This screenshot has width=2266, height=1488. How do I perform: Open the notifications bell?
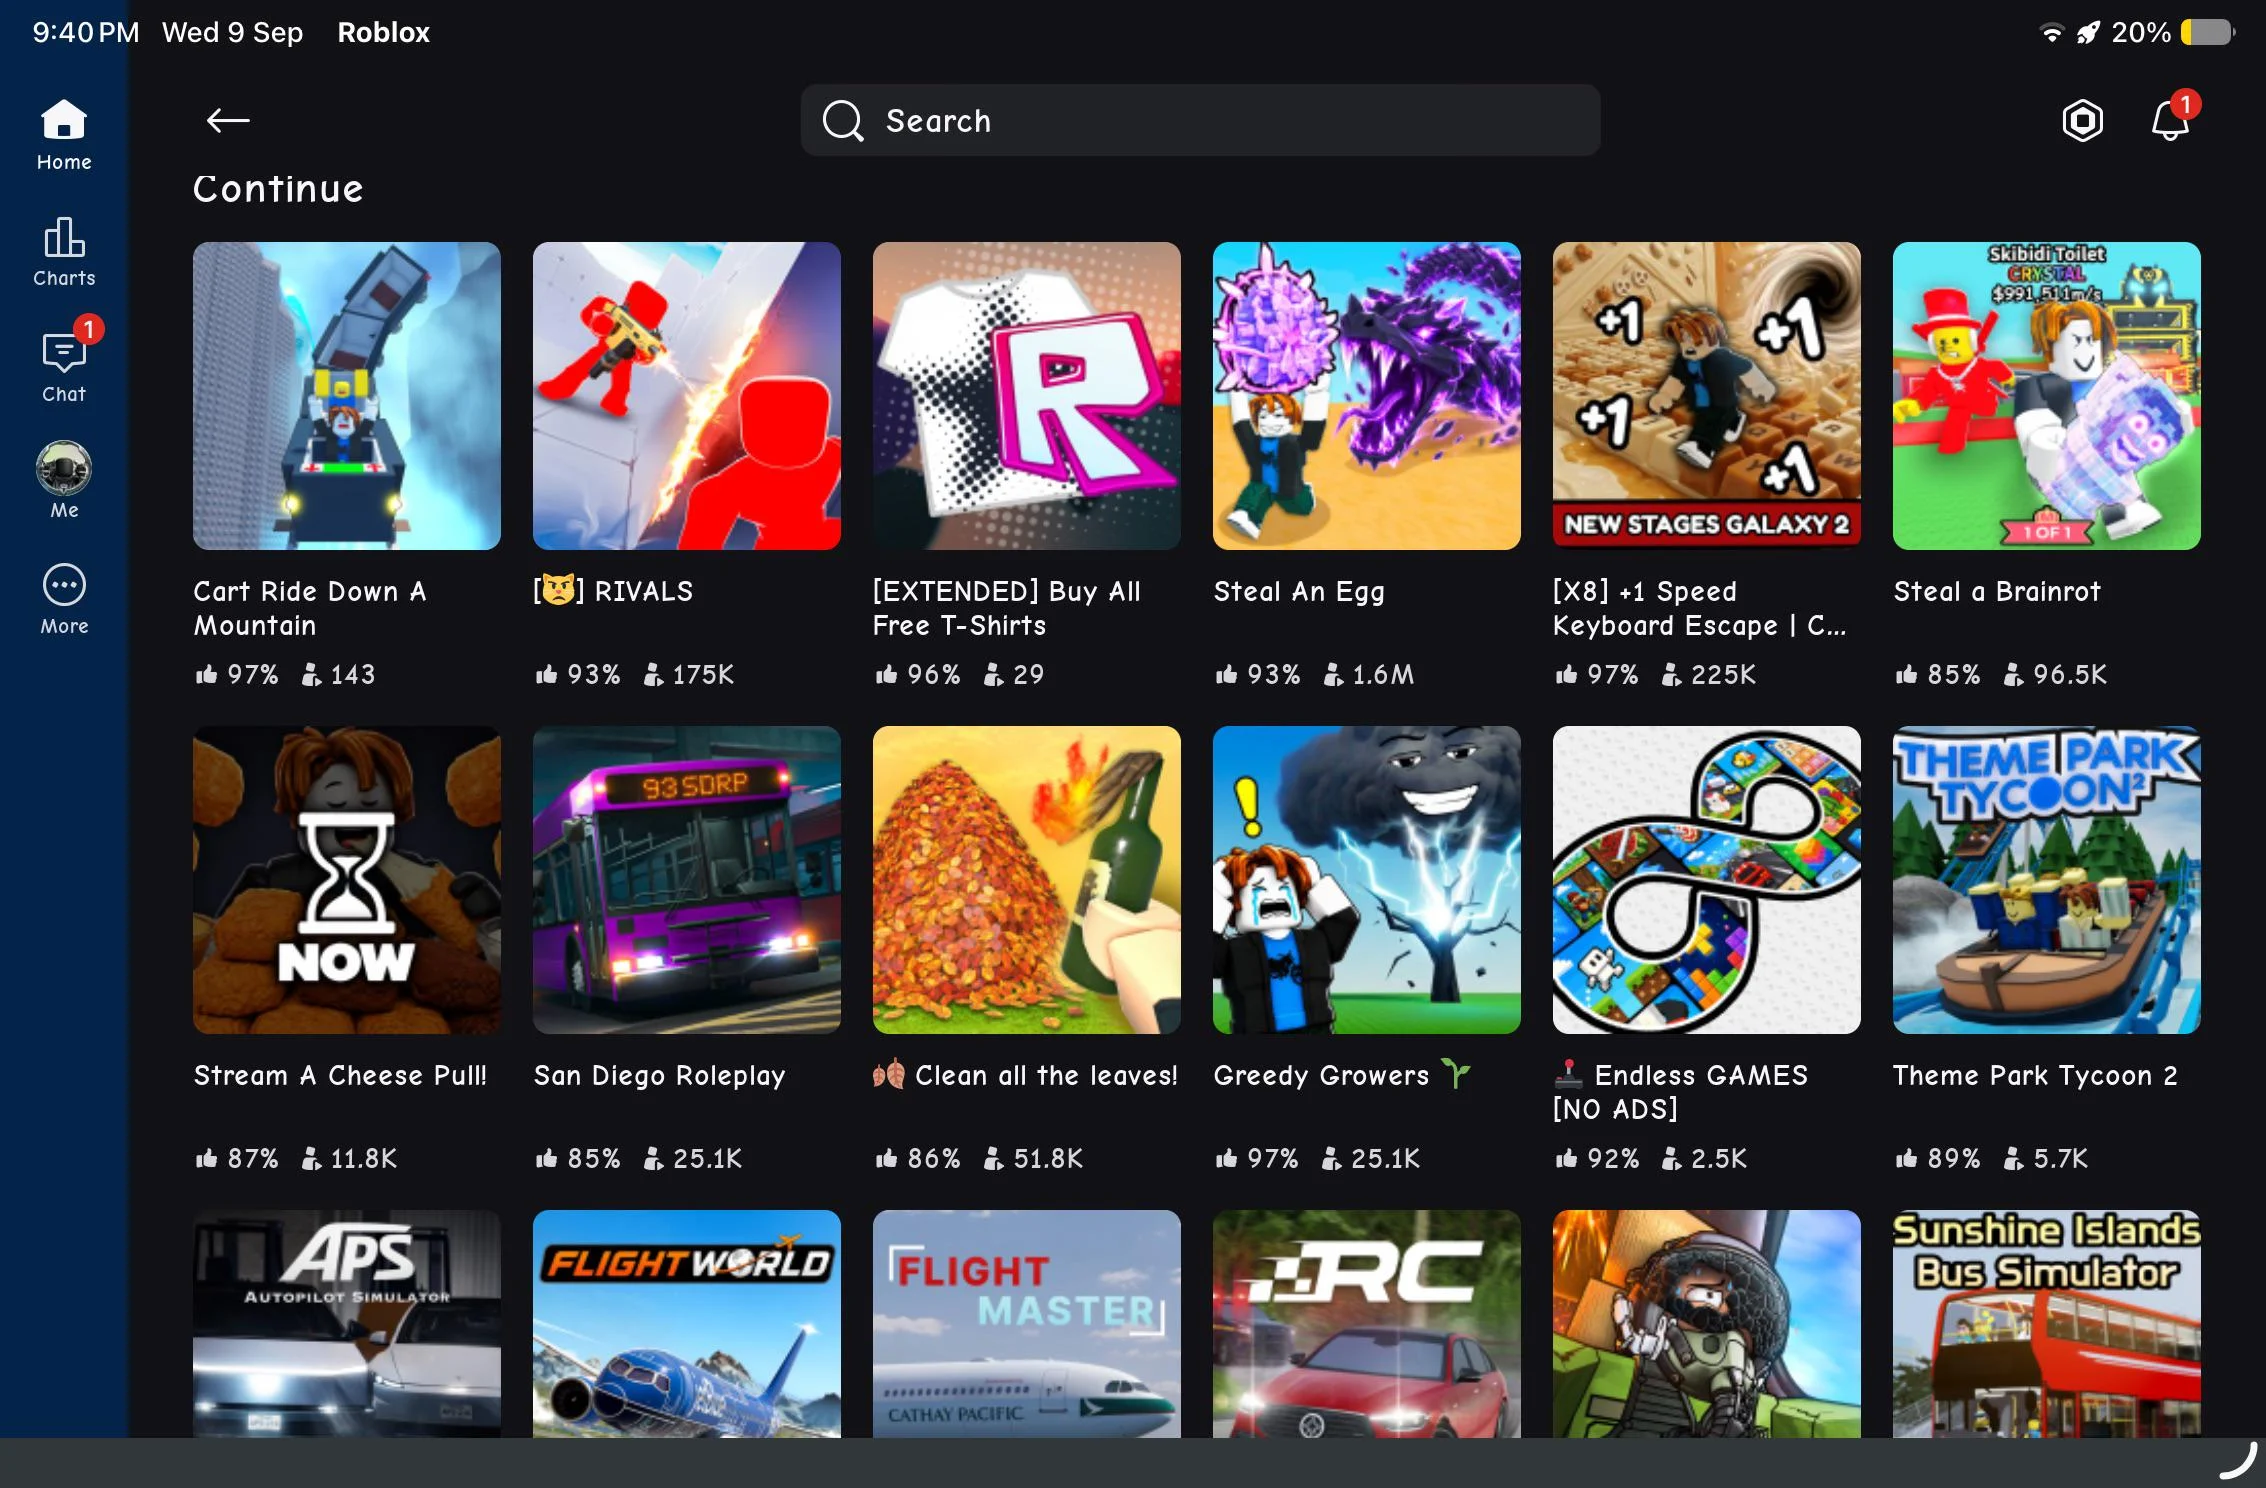(x=2170, y=121)
